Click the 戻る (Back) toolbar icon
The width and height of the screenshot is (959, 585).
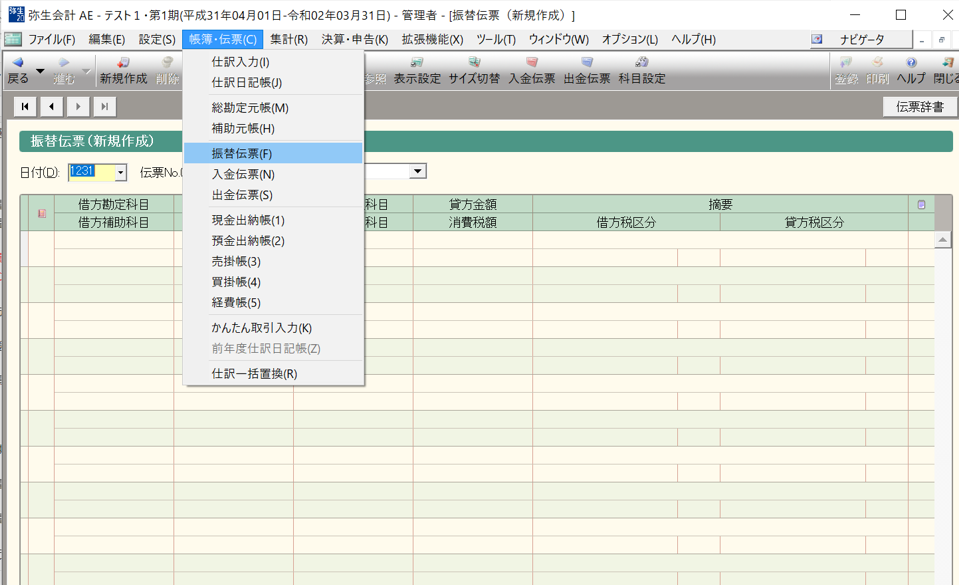(x=18, y=70)
